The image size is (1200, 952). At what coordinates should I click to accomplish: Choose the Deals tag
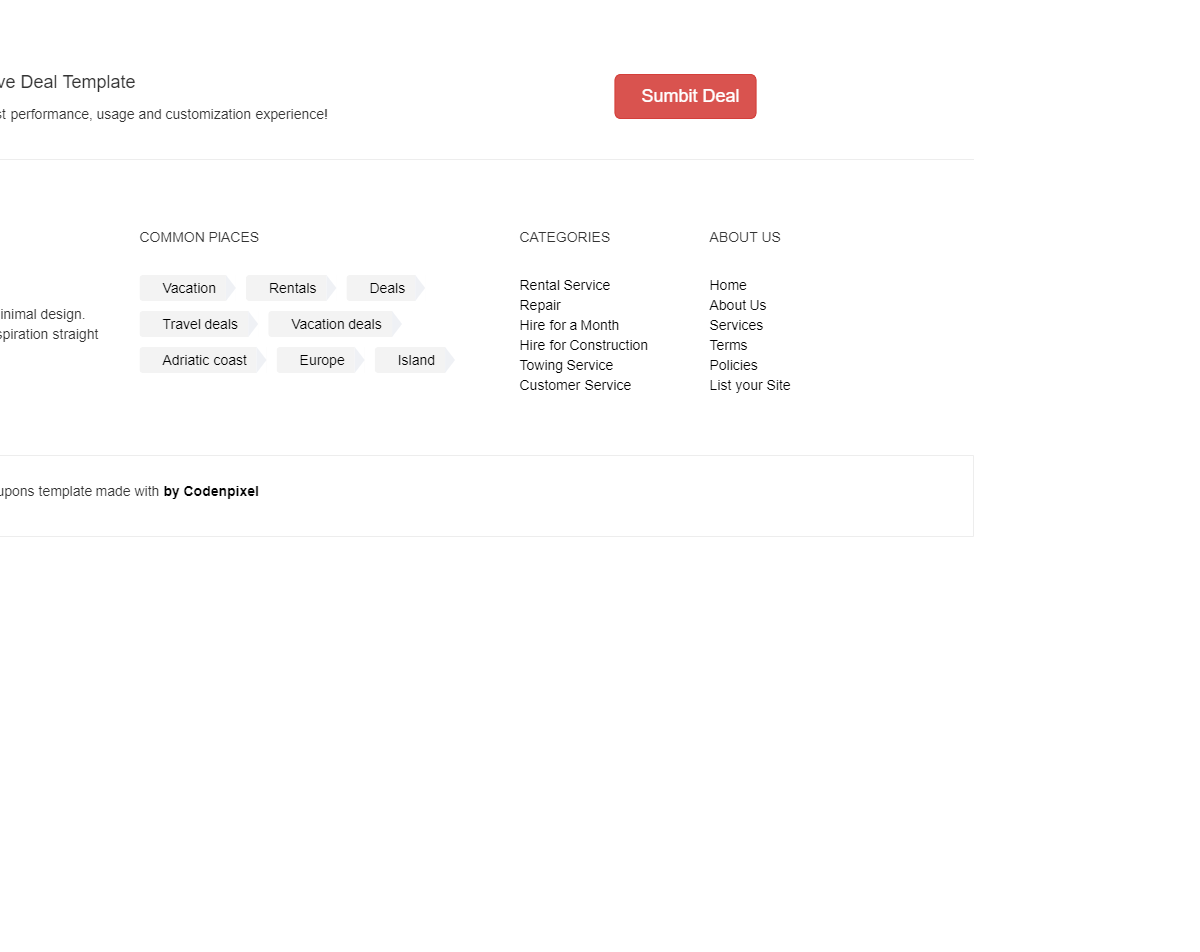(x=386, y=288)
